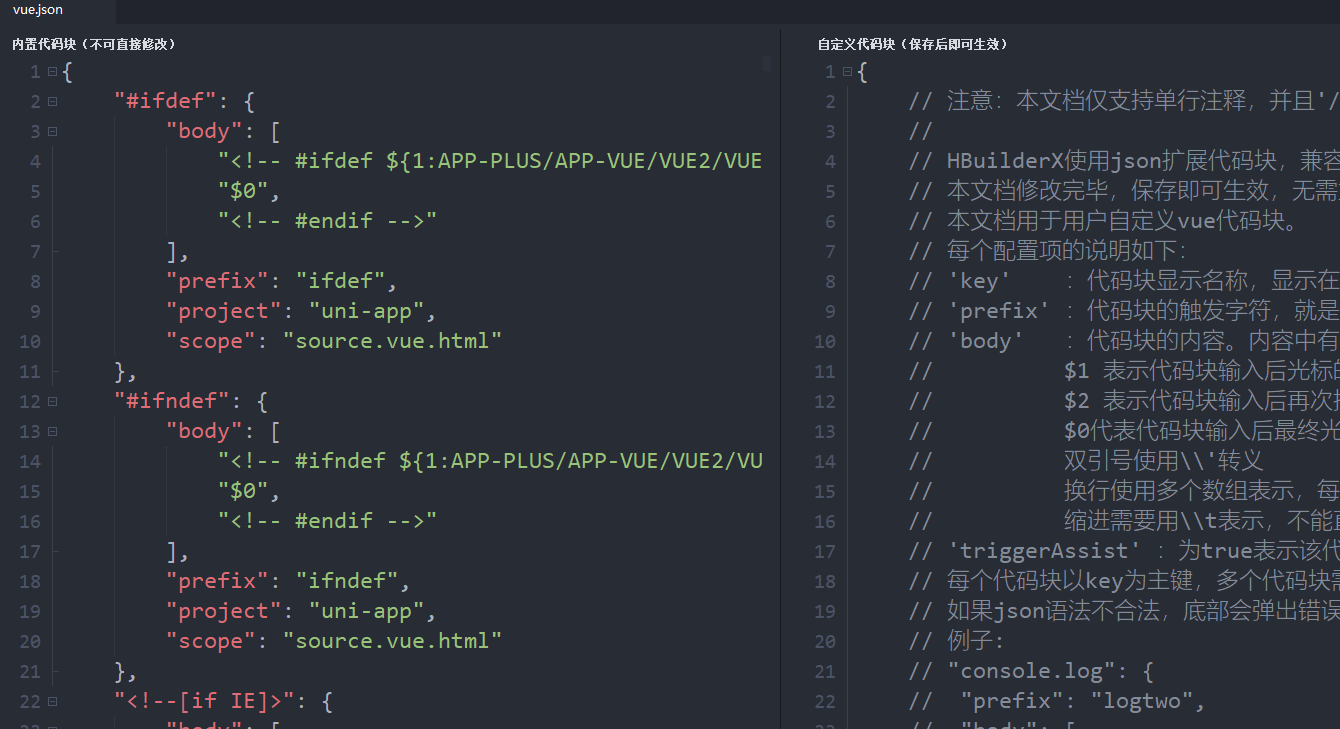The height and width of the screenshot is (729, 1340).
Task: Click line number 8 in the left gutter
Action: pos(35,282)
